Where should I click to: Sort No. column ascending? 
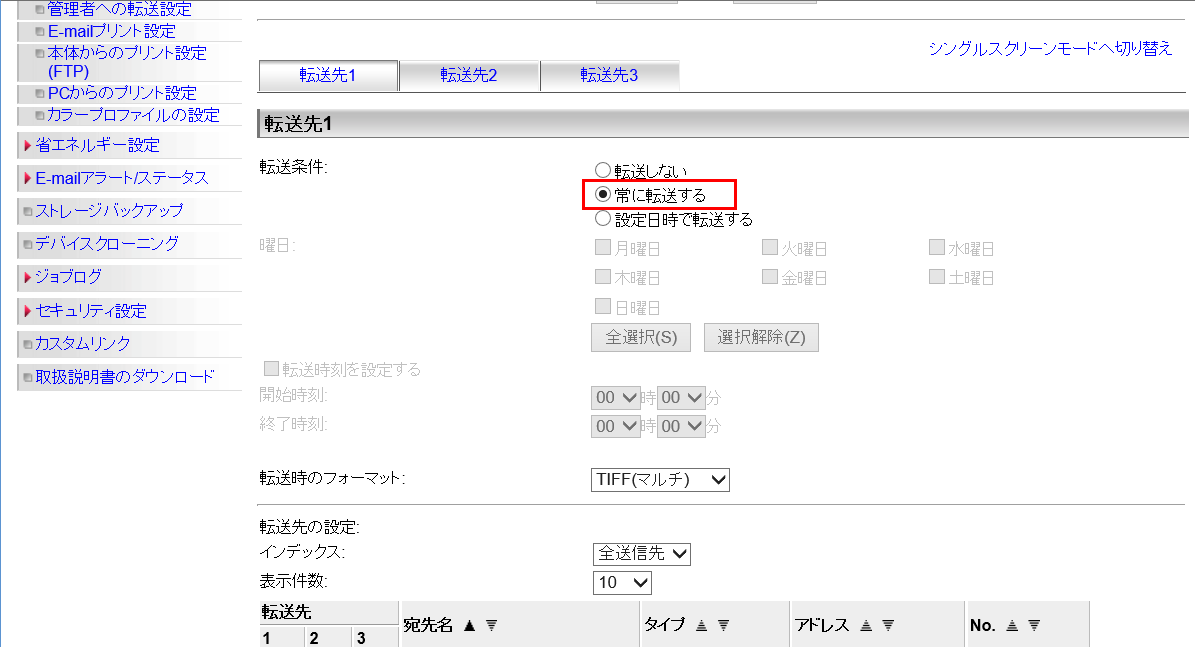tap(1012, 625)
